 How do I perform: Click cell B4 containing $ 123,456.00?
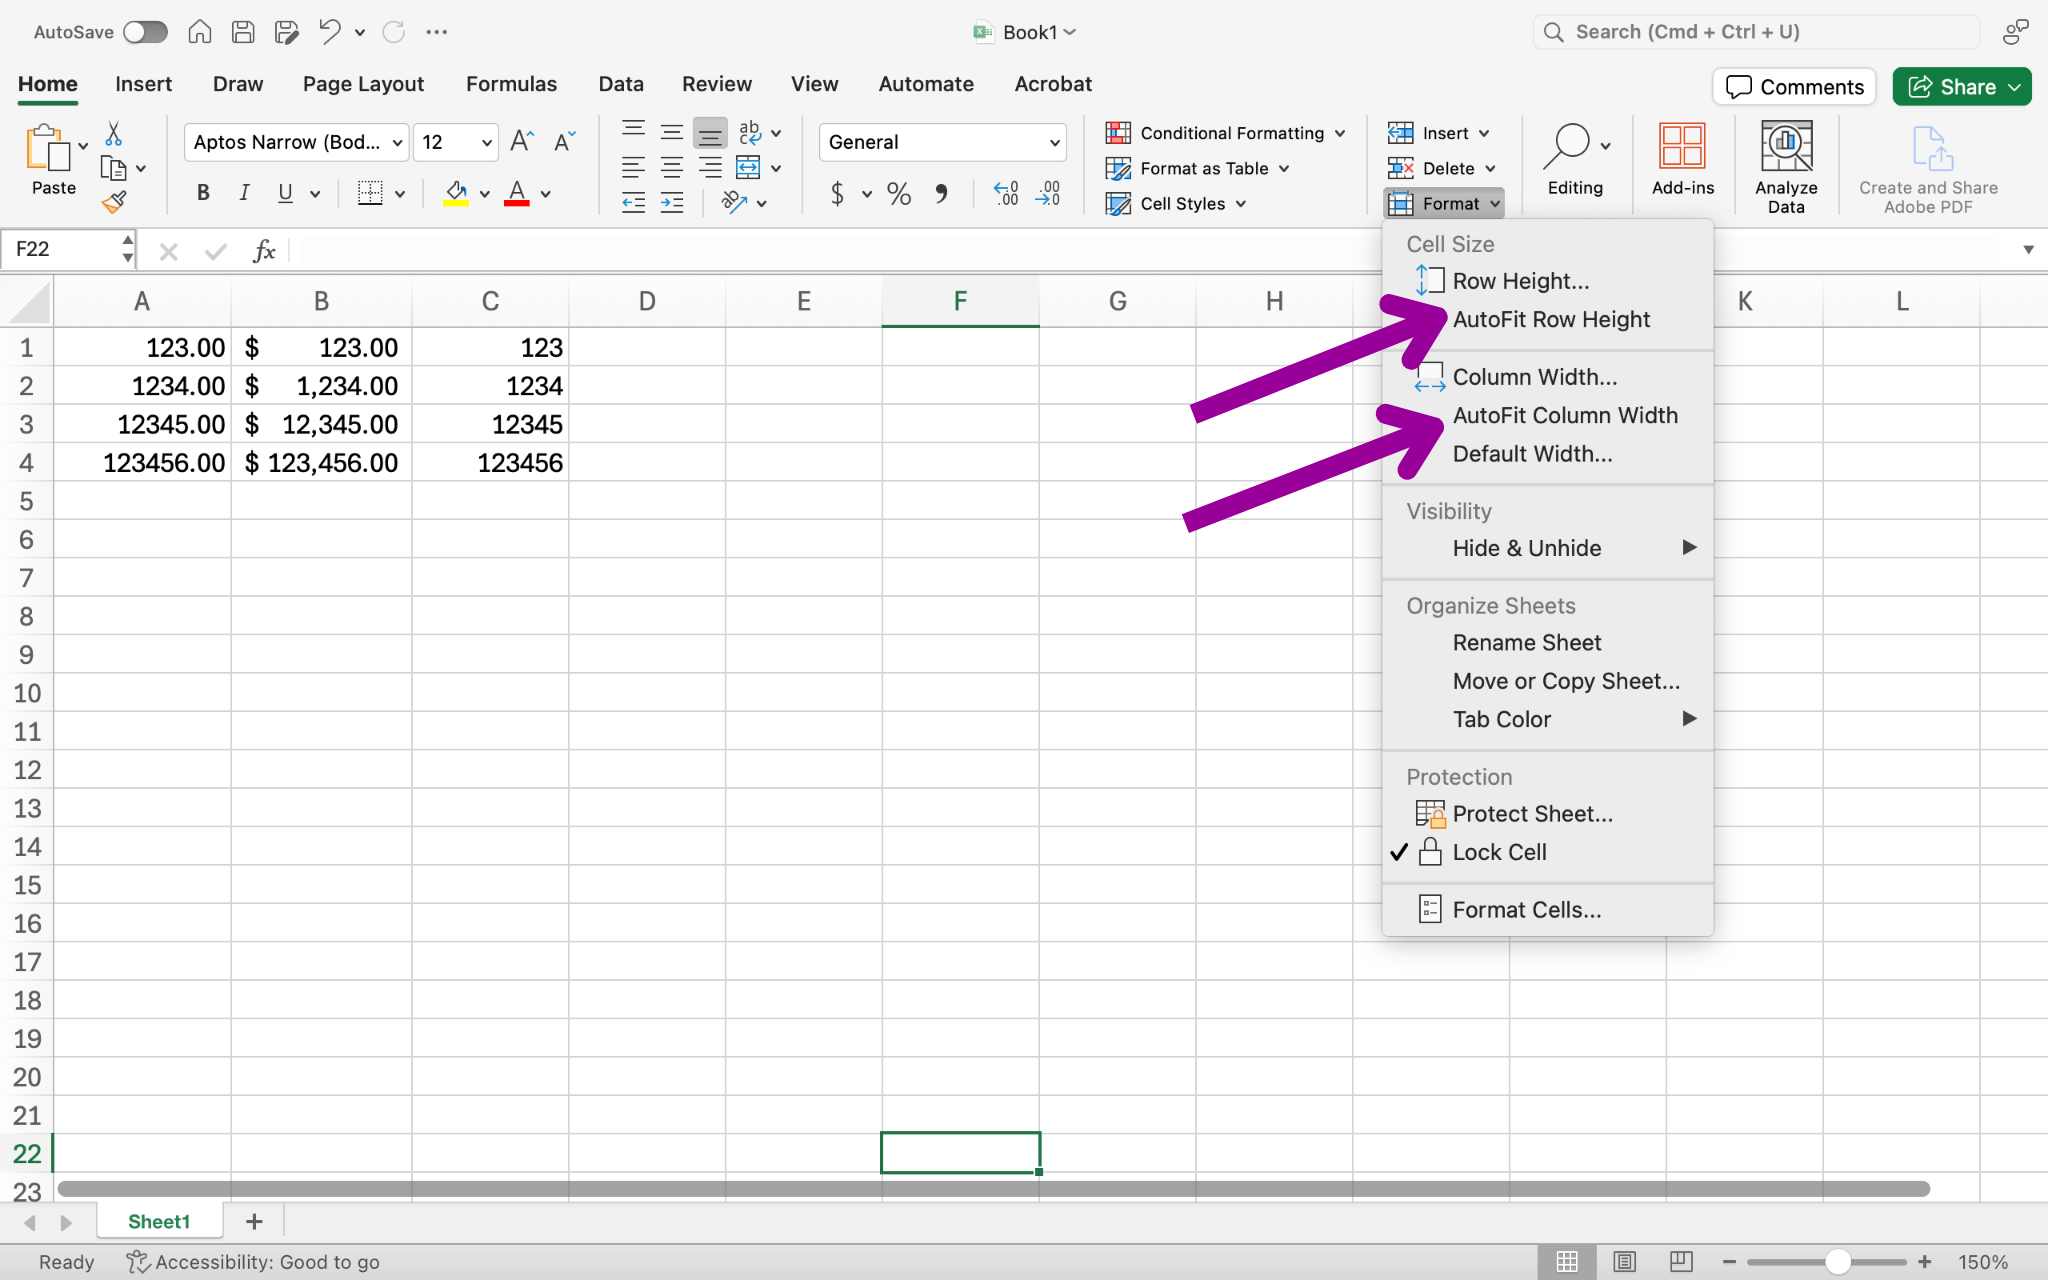click(321, 463)
